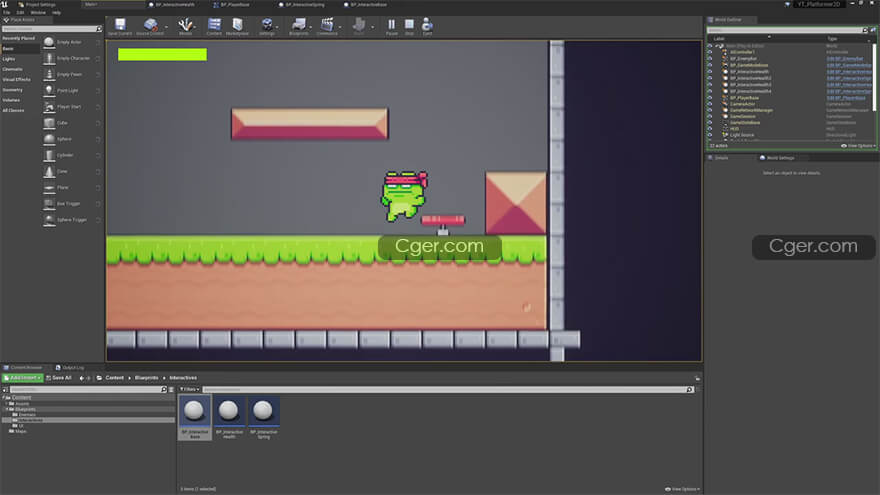Viewport: 880px width, 495px height.
Task: Select the Lights category in Place Actors
Action: click(x=9, y=58)
